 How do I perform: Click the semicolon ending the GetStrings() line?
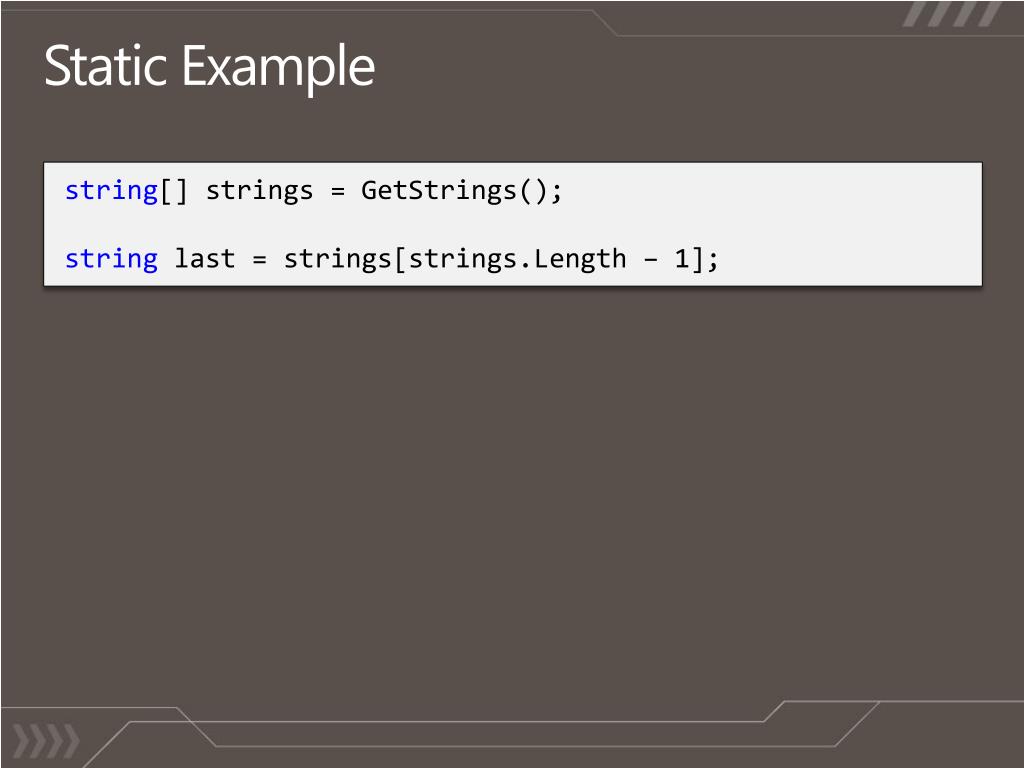(x=556, y=192)
